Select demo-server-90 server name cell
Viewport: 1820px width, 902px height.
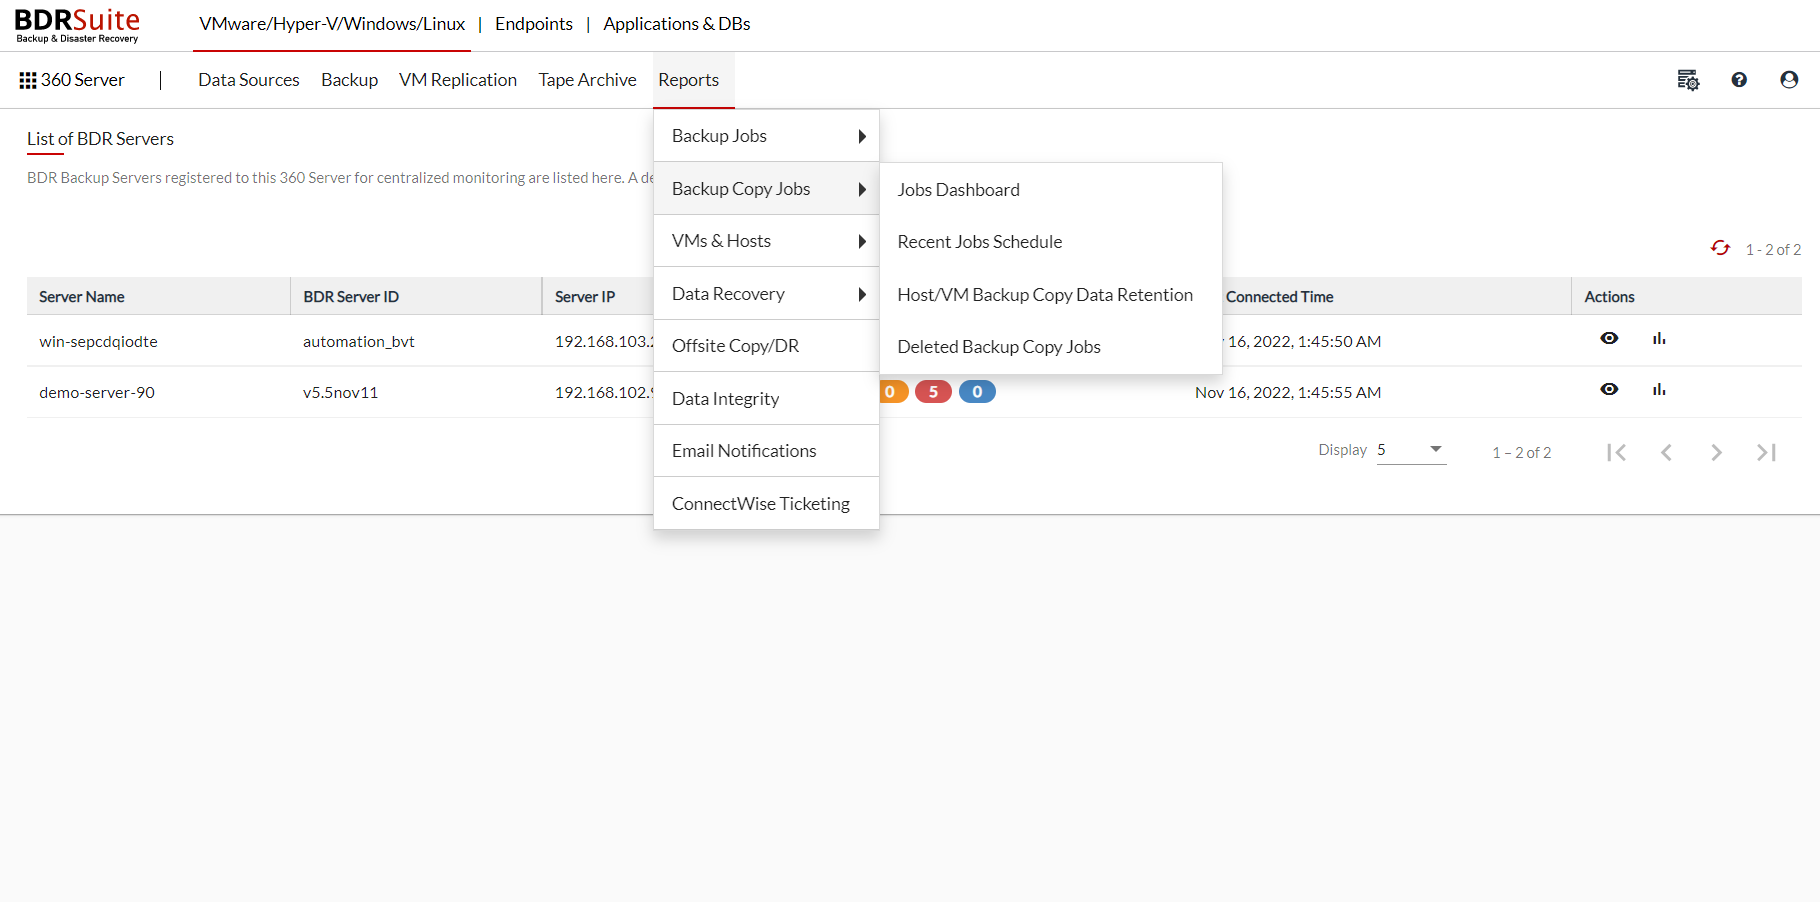(97, 393)
